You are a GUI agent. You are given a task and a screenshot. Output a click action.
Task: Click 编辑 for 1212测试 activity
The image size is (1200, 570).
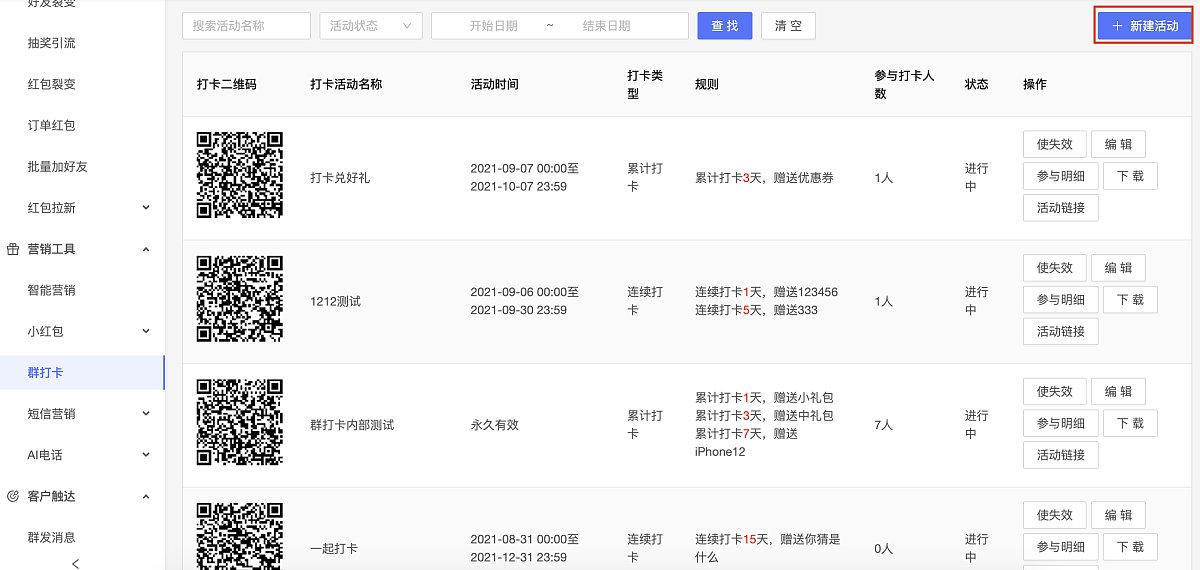point(1118,268)
